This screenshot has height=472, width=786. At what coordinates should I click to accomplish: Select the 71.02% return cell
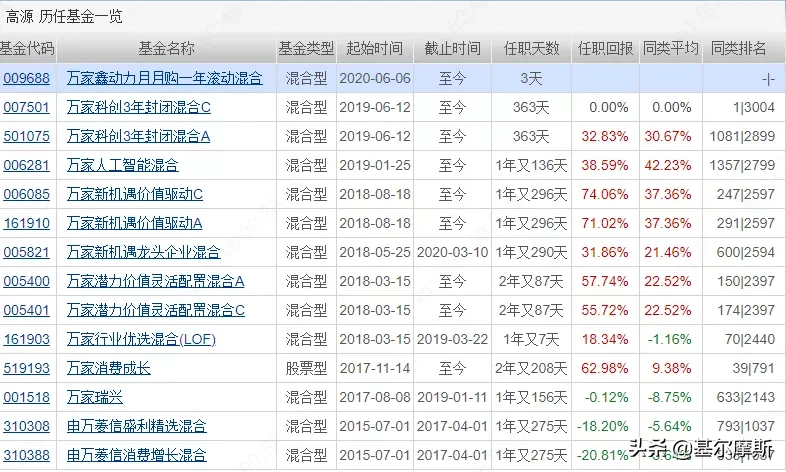[605, 223]
